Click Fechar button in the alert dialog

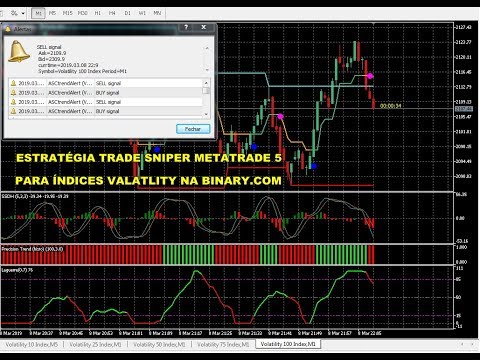pyautogui.click(x=193, y=129)
